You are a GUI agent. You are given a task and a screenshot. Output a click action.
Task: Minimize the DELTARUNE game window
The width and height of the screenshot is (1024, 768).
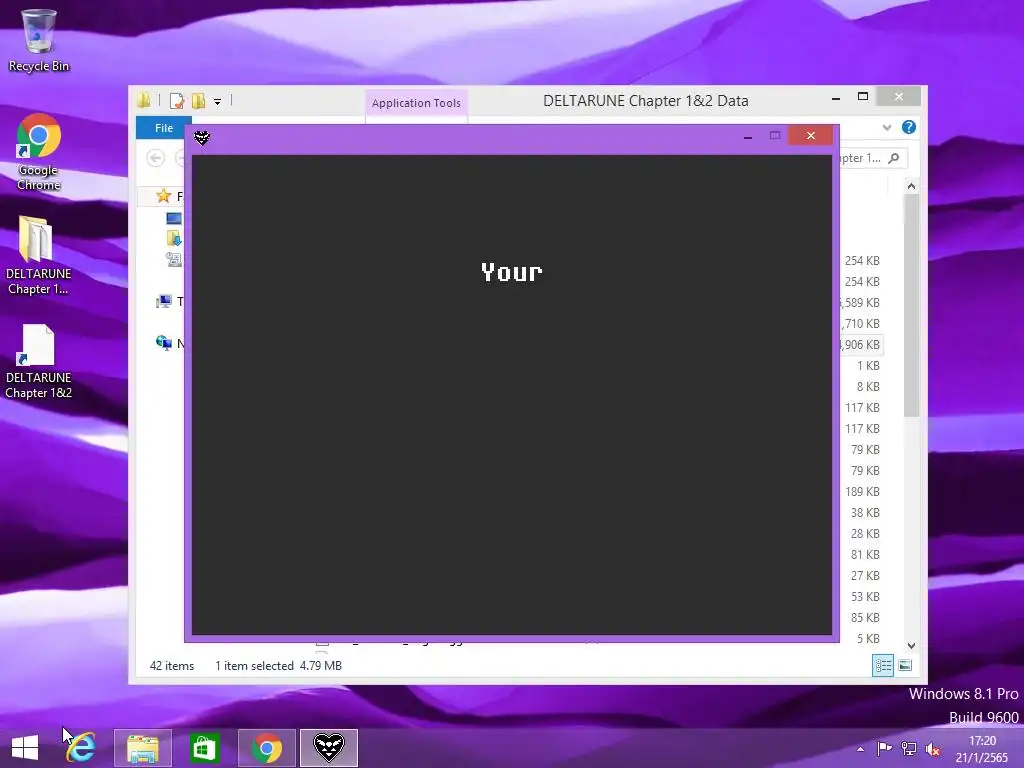pos(748,136)
